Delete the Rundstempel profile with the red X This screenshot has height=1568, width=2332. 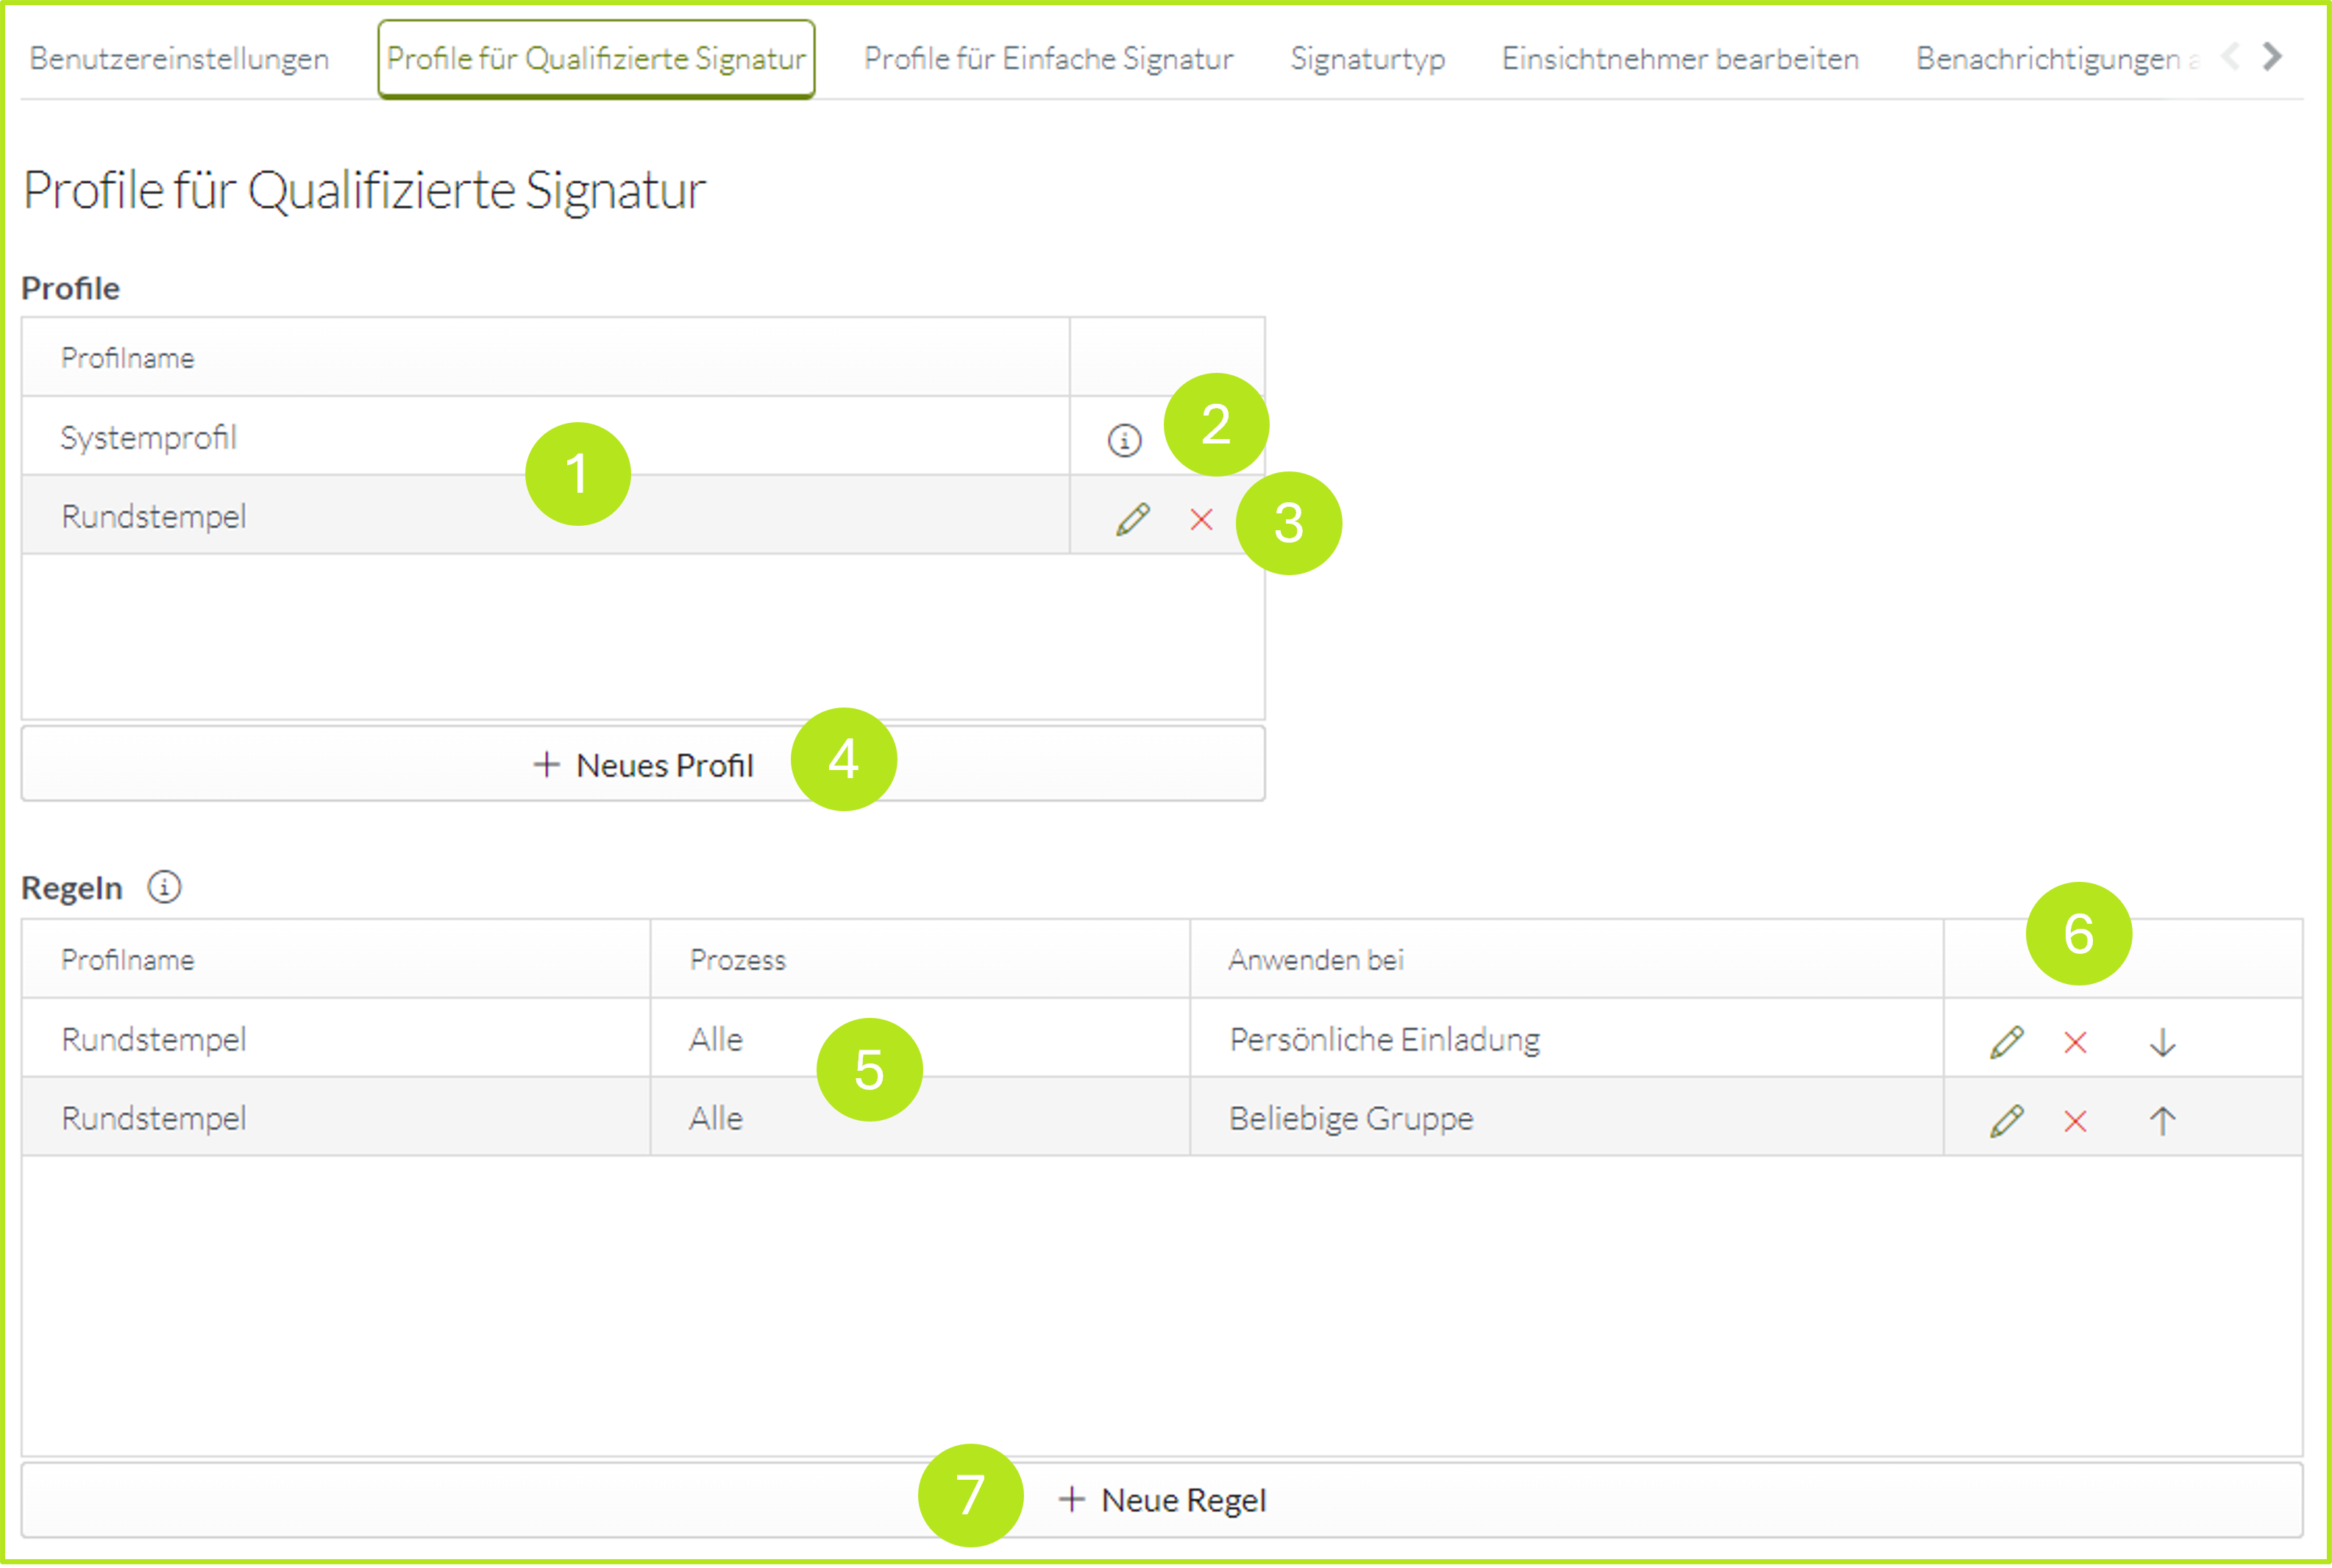(1201, 519)
